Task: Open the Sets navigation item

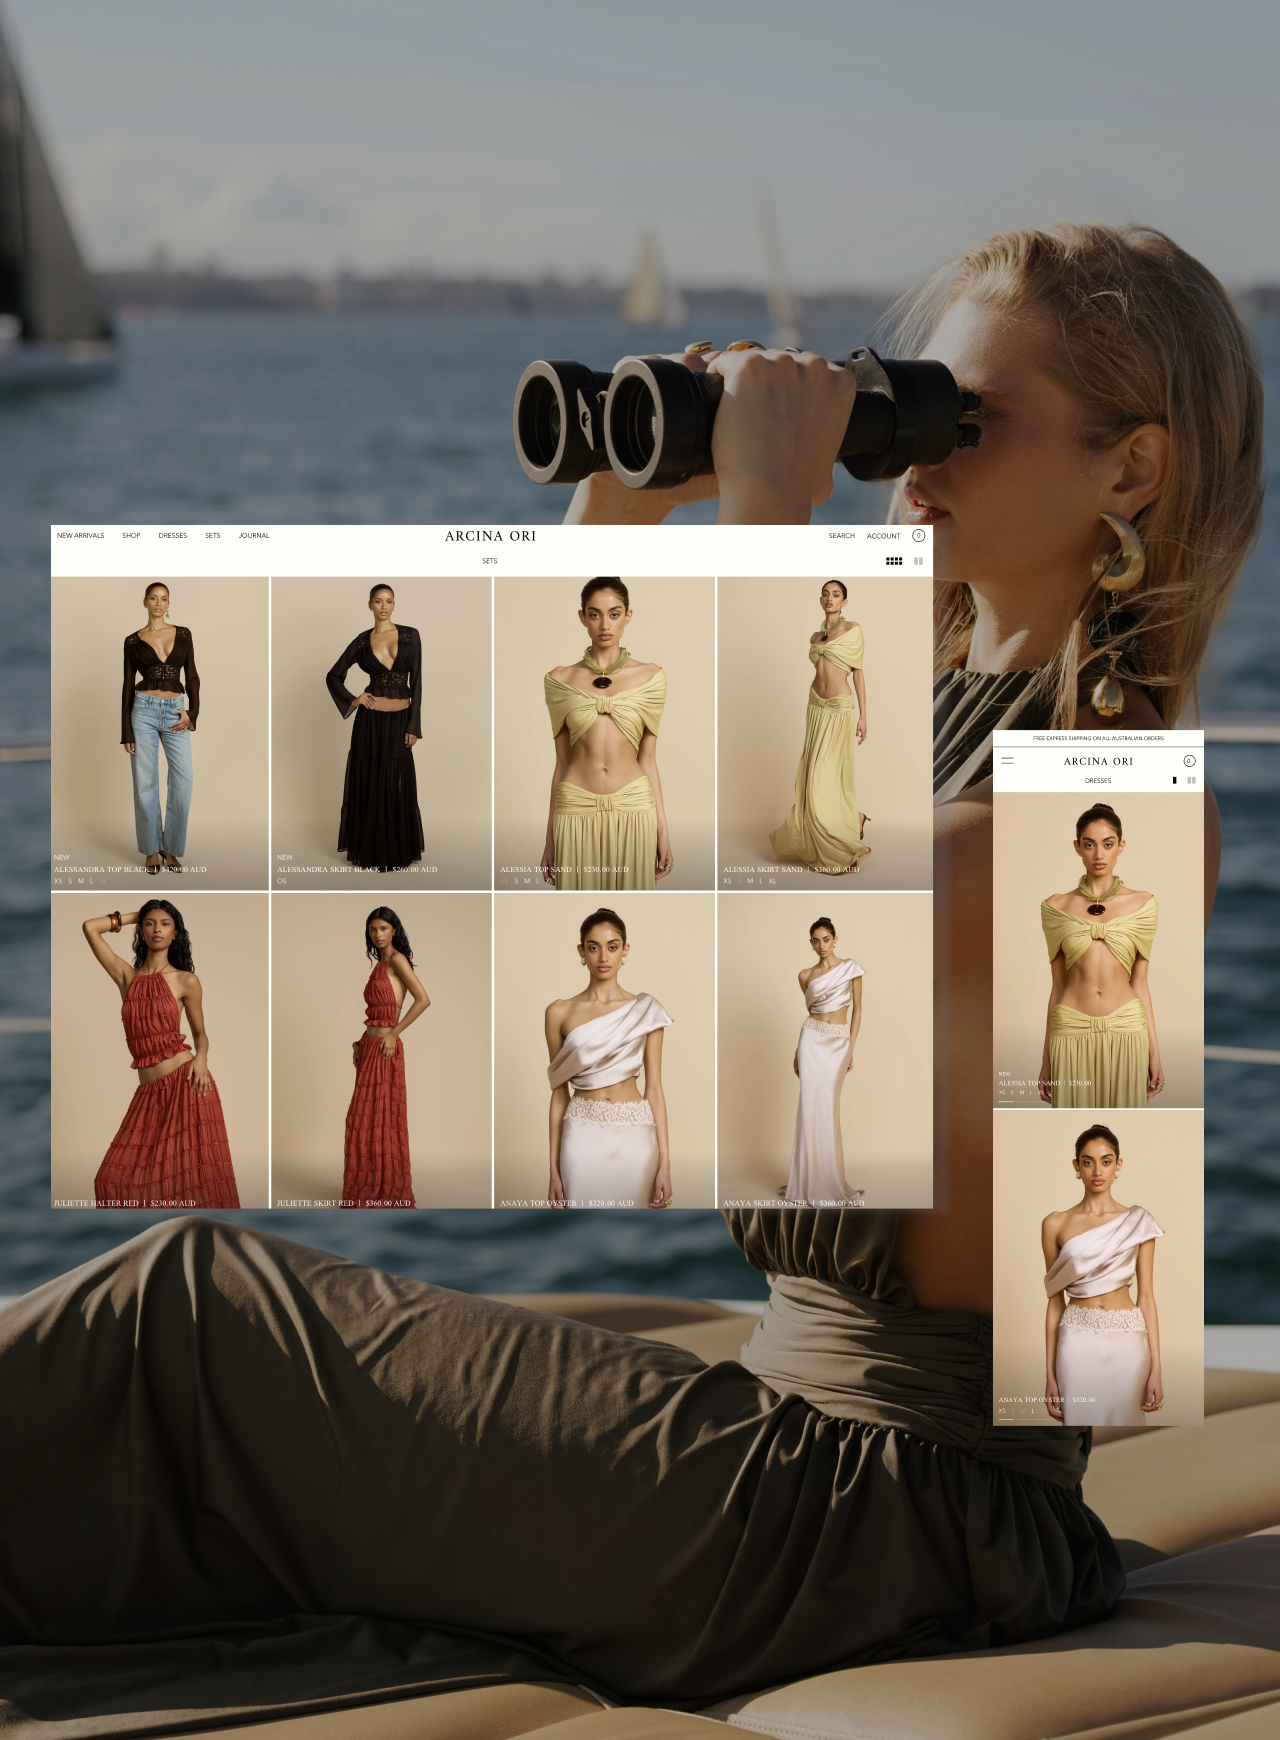Action: point(212,536)
